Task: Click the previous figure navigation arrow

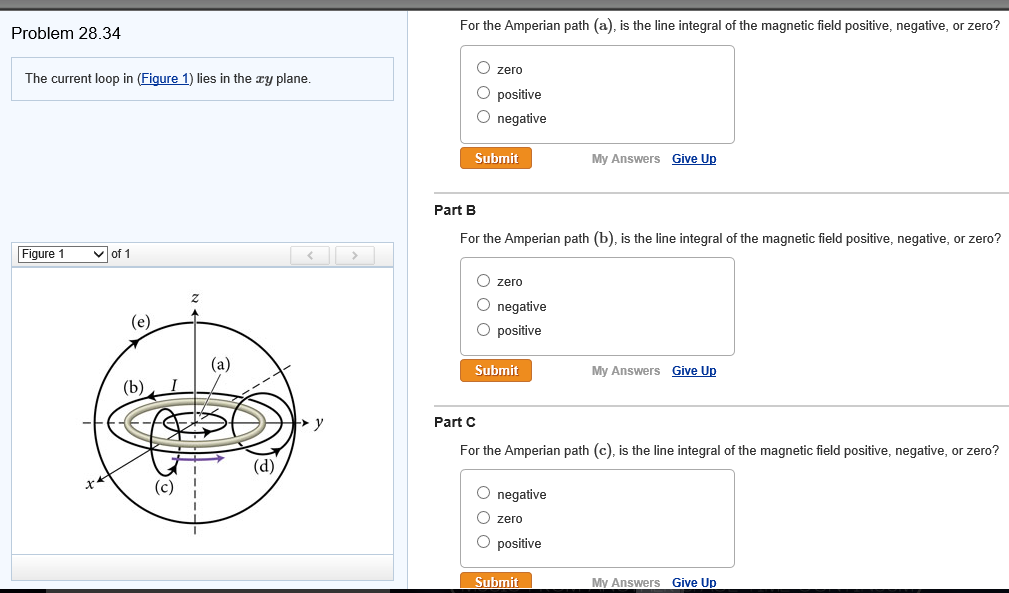Action: coord(310,255)
